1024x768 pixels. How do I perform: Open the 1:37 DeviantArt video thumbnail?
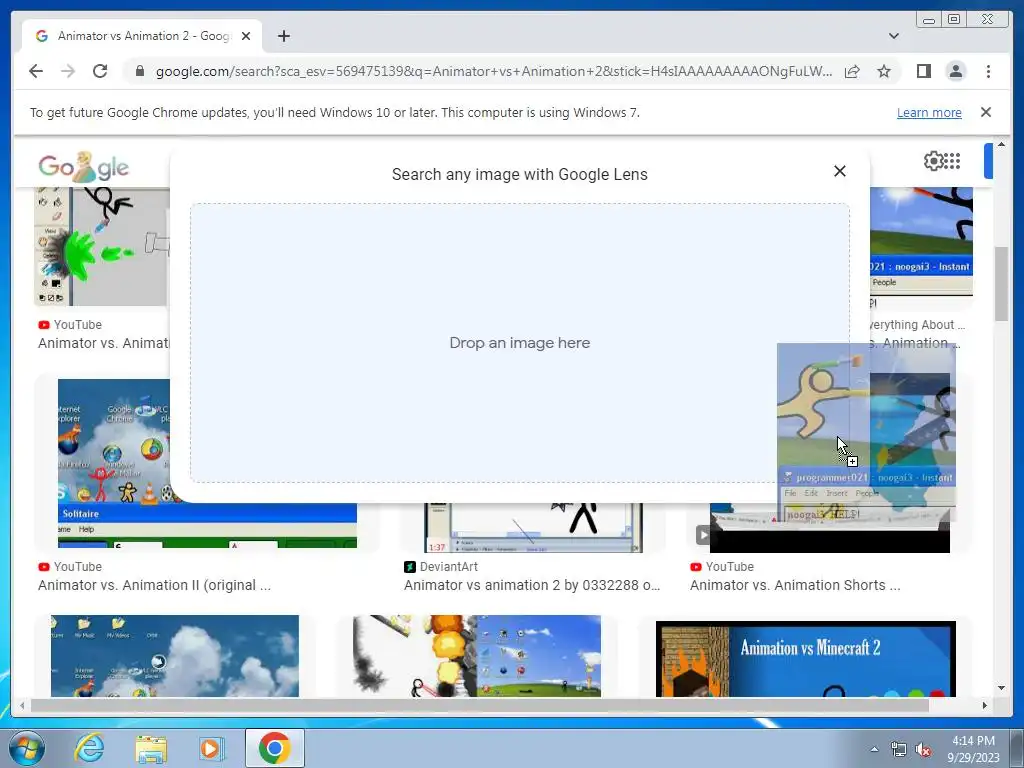click(533, 528)
